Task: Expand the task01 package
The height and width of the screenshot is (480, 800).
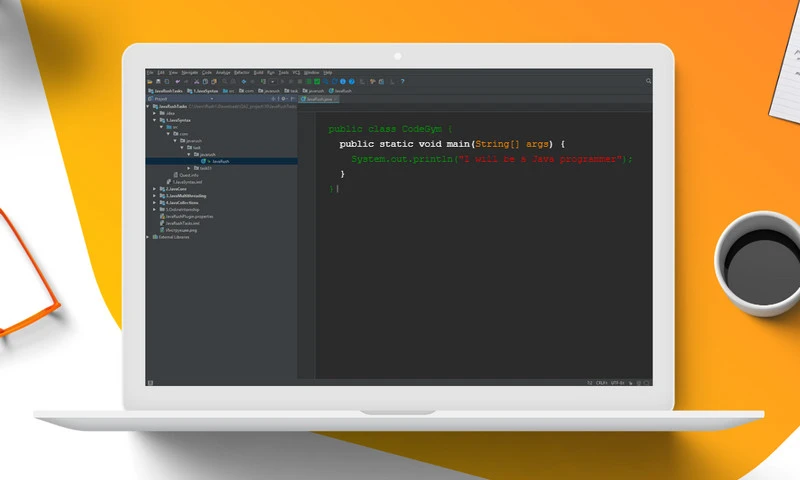Action: point(188,168)
